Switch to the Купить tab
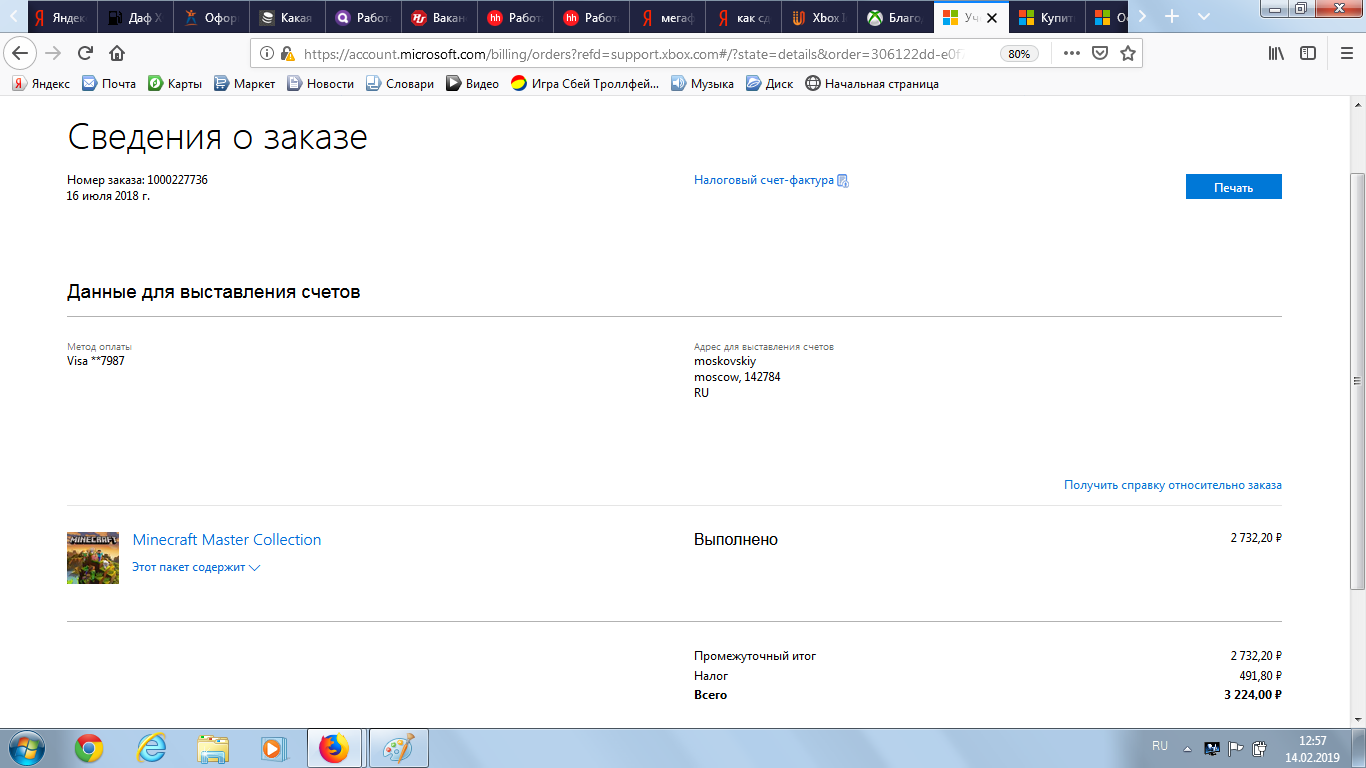The width and height of the screenshot is (1366, 768). [1047, 18]
